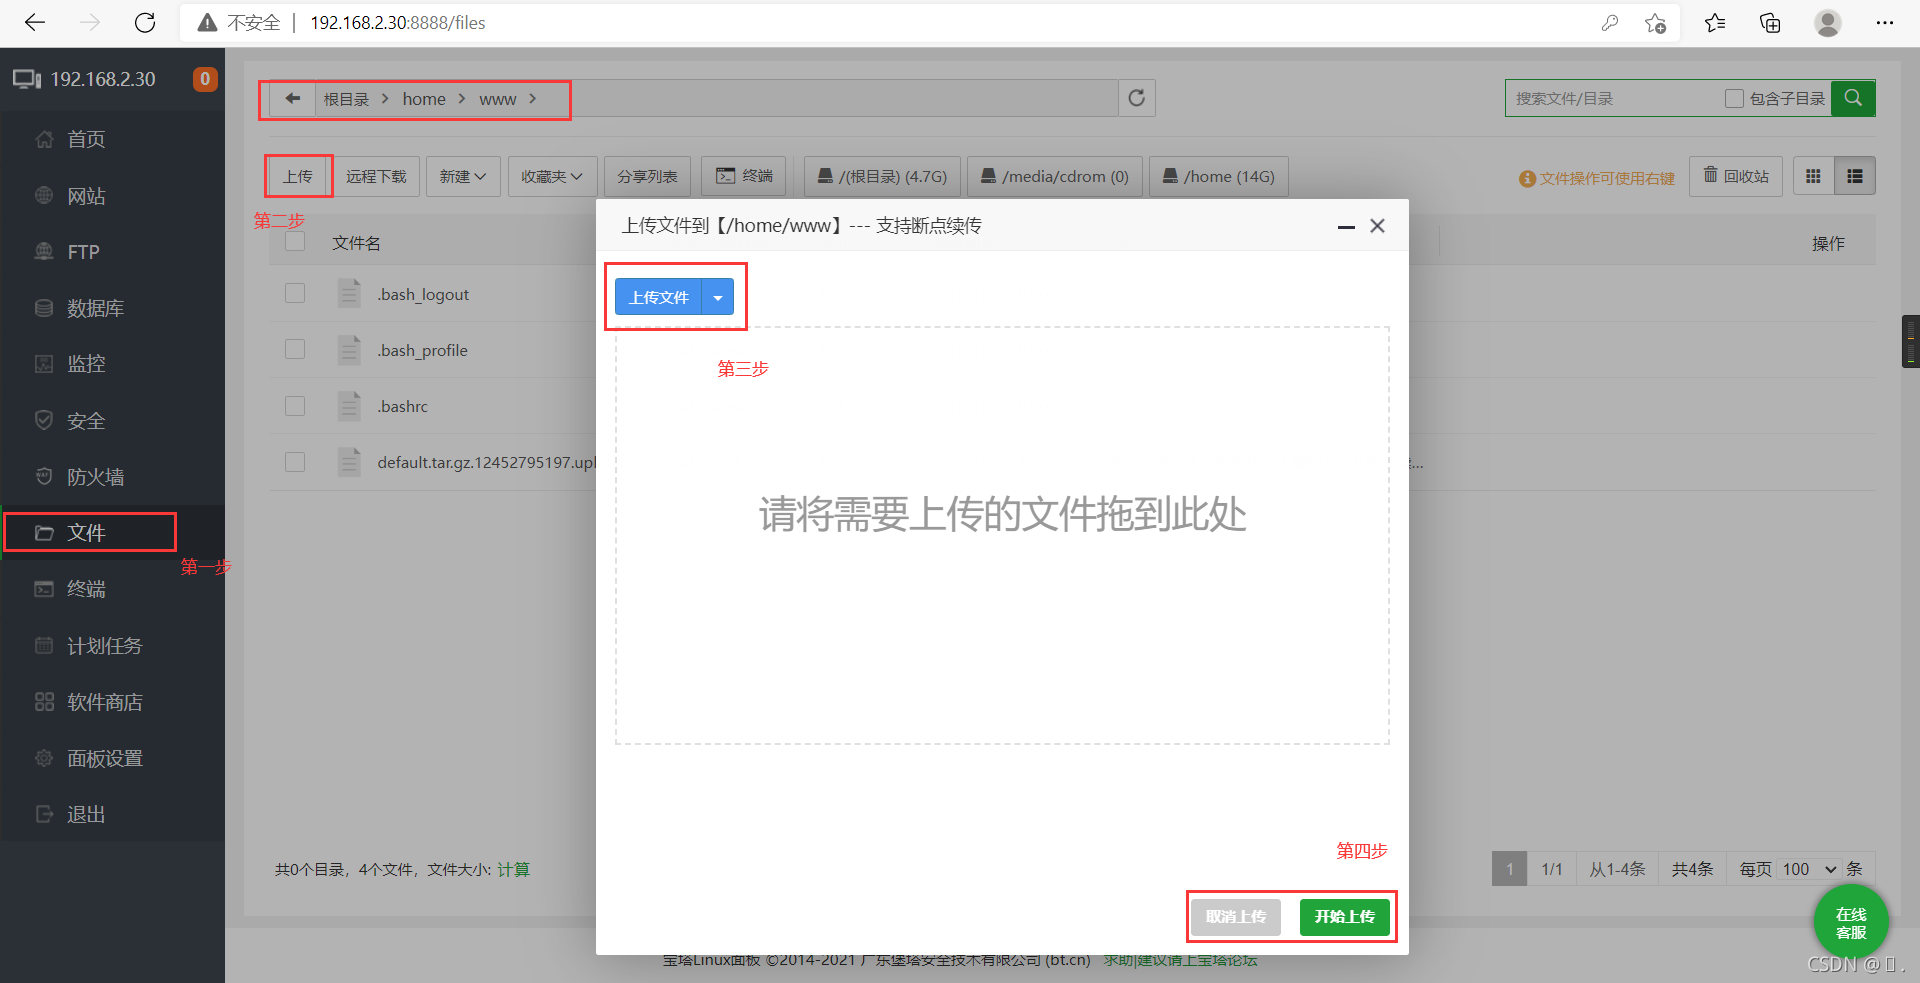Open 终端 in the sidebar
Screen dimensions: 1920x983
(112, 589)
